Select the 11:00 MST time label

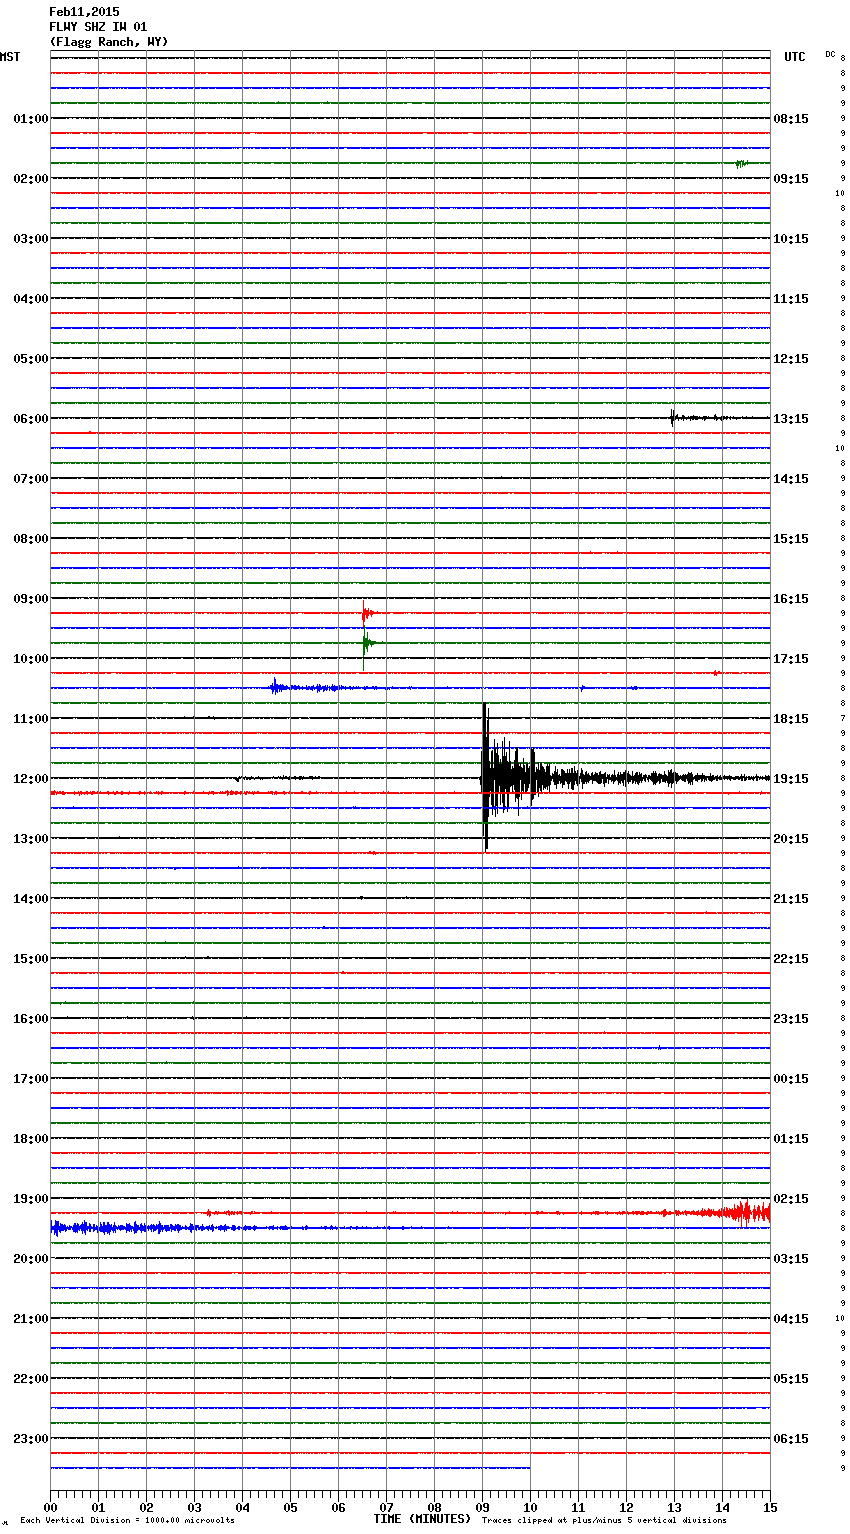[31, 719]
